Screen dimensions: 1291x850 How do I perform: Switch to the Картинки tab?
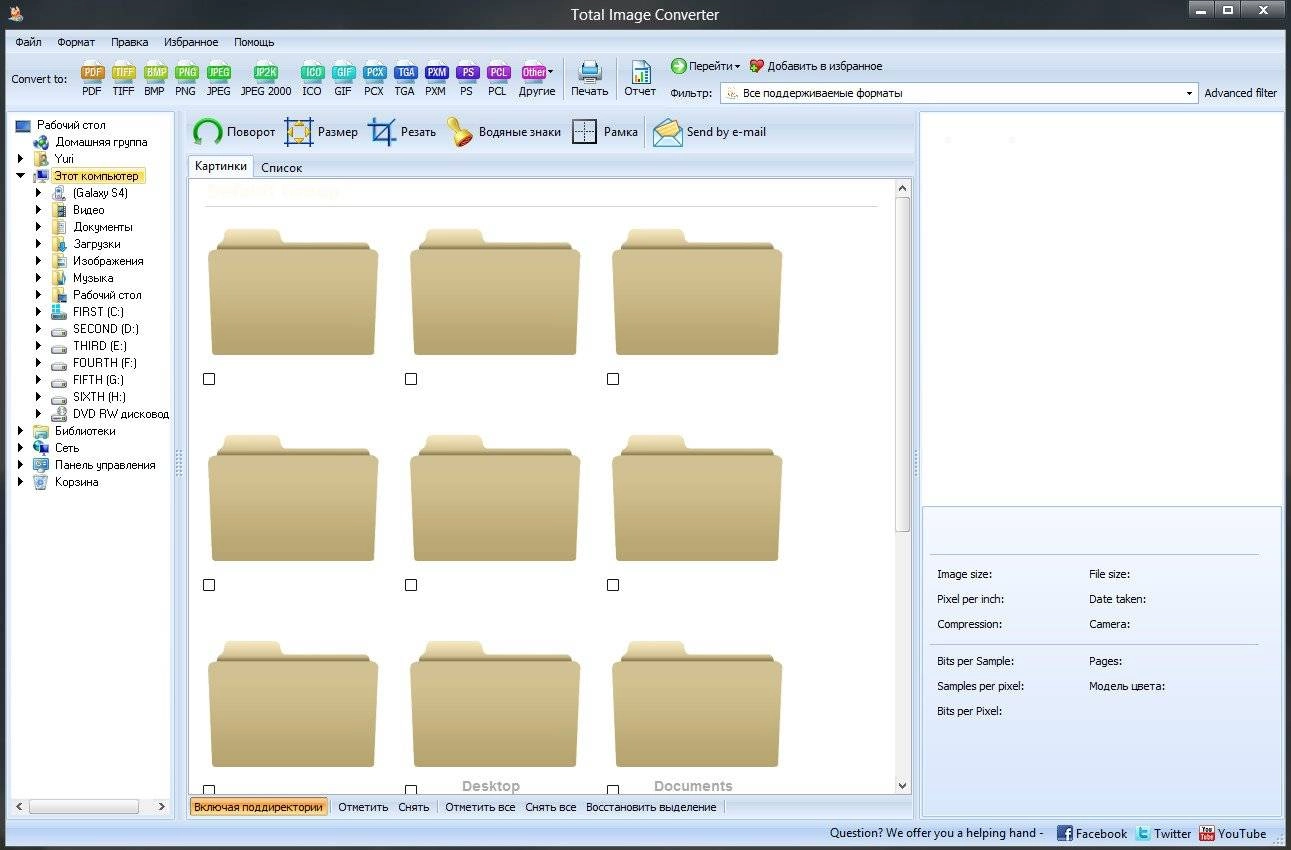click(221, 167)
